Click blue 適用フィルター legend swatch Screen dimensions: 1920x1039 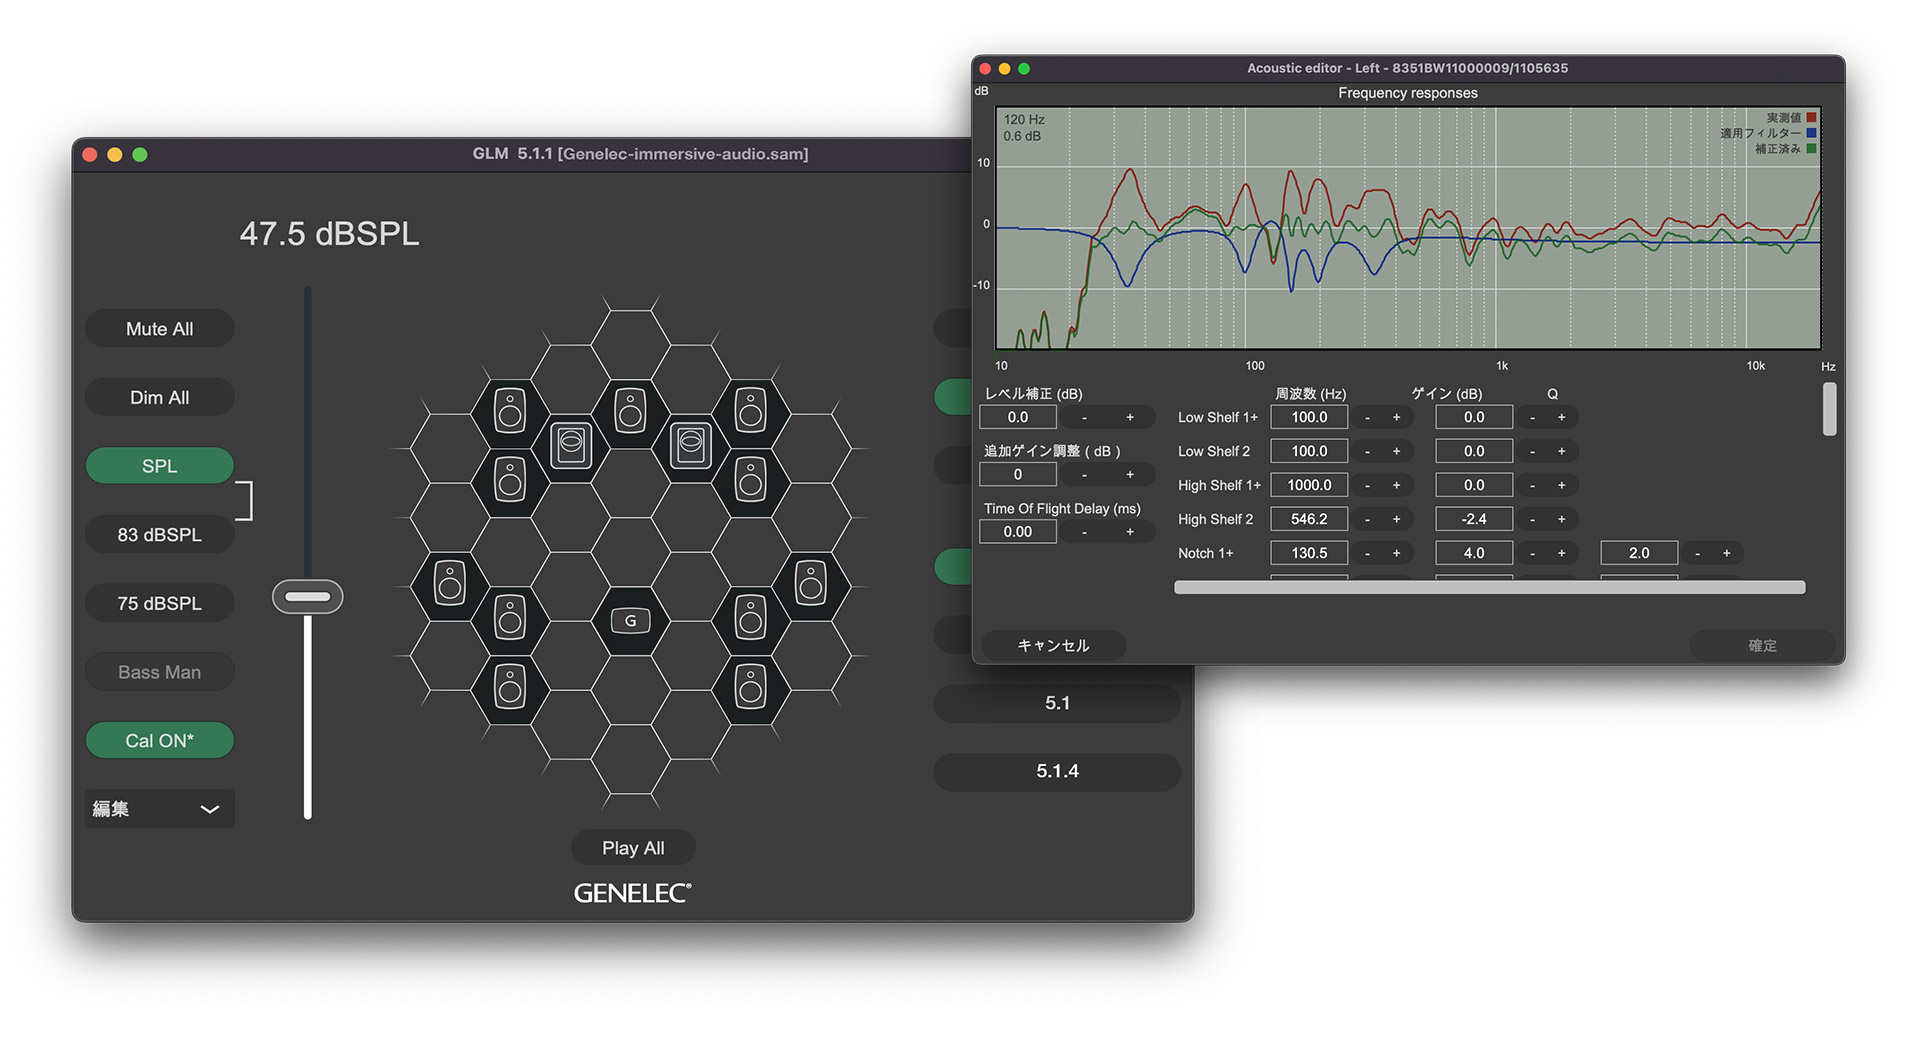(1811, 133)
